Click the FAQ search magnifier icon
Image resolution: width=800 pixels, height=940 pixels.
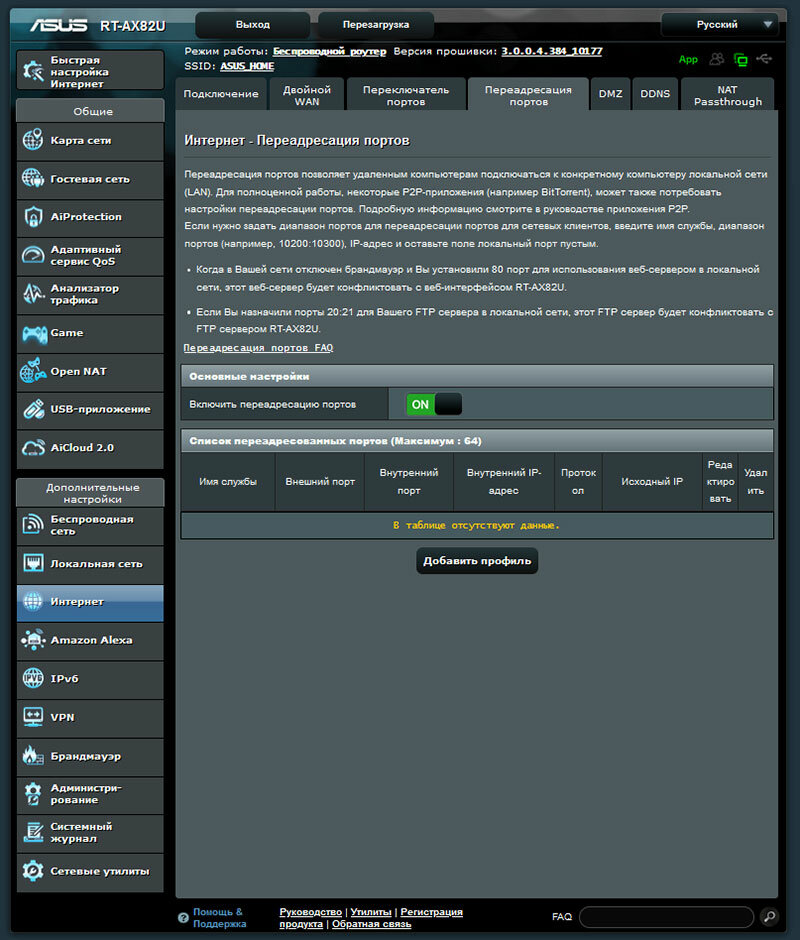click(769, 916)
